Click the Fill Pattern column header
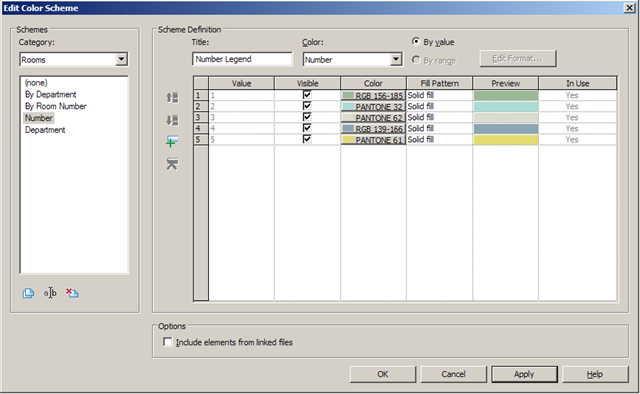 click(x=440, y=83)
